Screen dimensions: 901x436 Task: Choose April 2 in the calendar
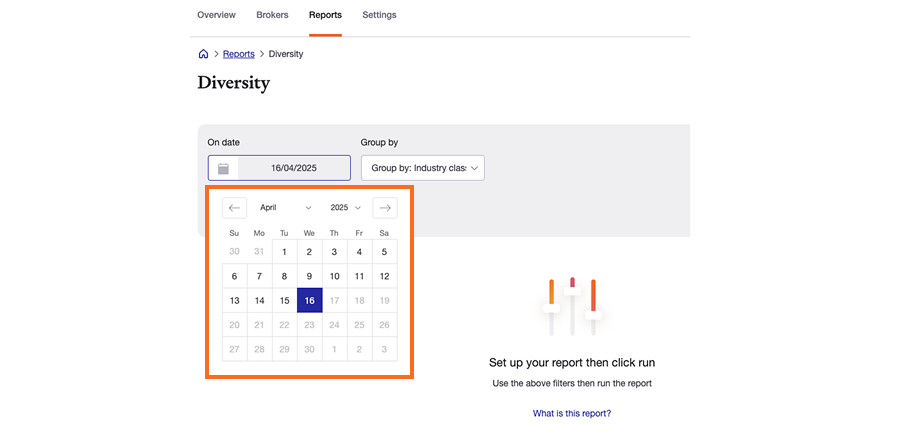(x=309, y=252)
